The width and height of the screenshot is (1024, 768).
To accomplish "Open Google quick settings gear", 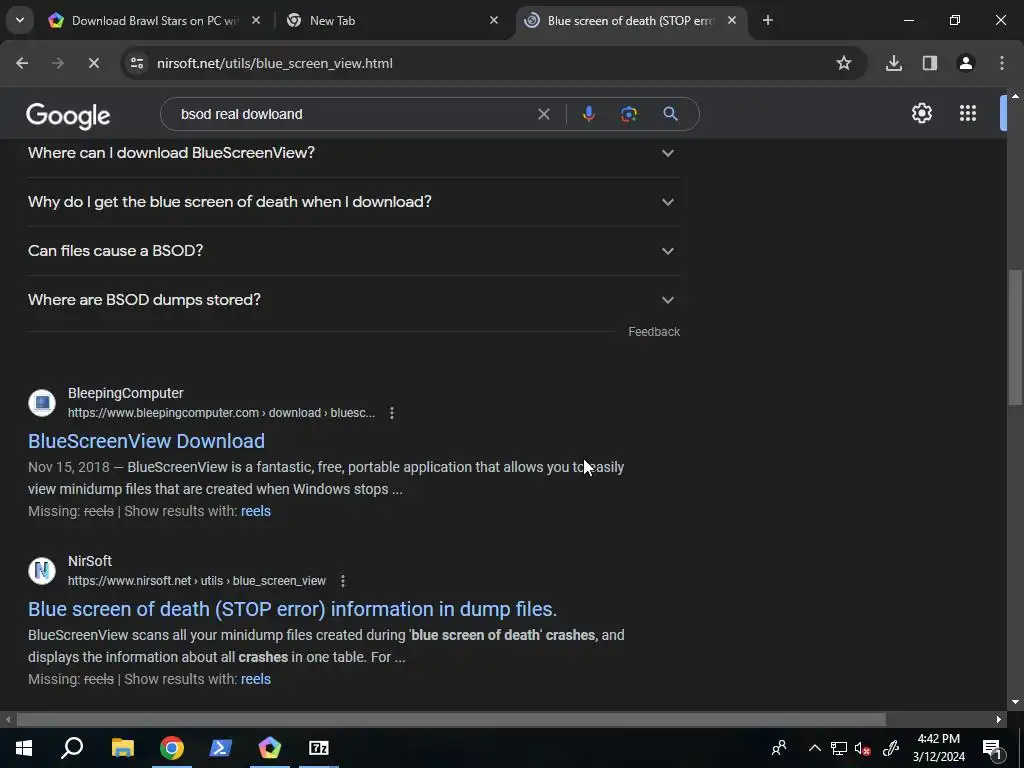I will (x=921, y=114).
